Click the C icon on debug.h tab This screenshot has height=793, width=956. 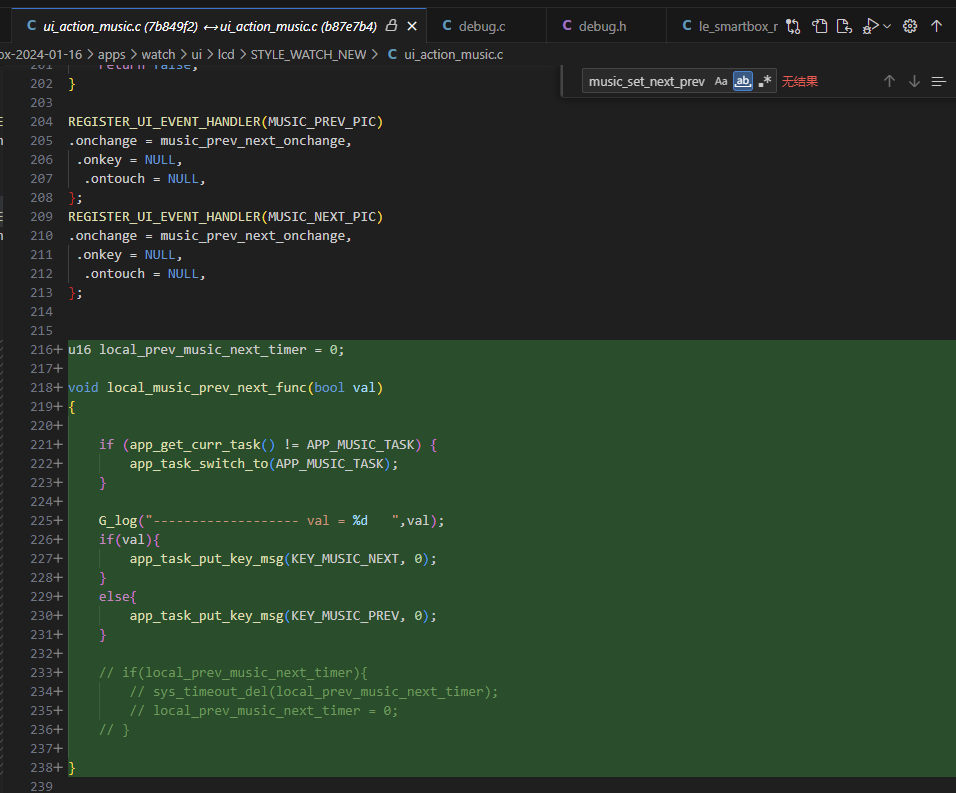(567, 26)
